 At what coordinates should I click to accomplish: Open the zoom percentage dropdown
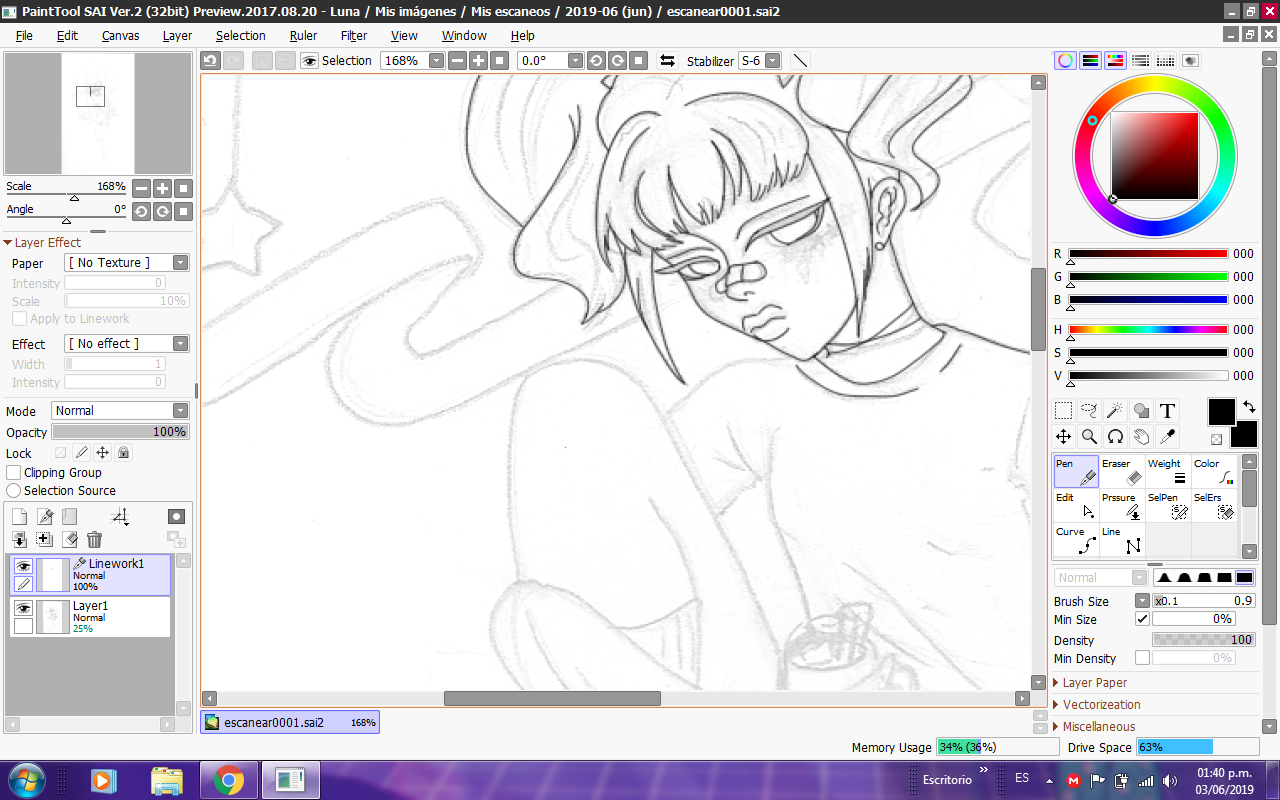[436, 61]
